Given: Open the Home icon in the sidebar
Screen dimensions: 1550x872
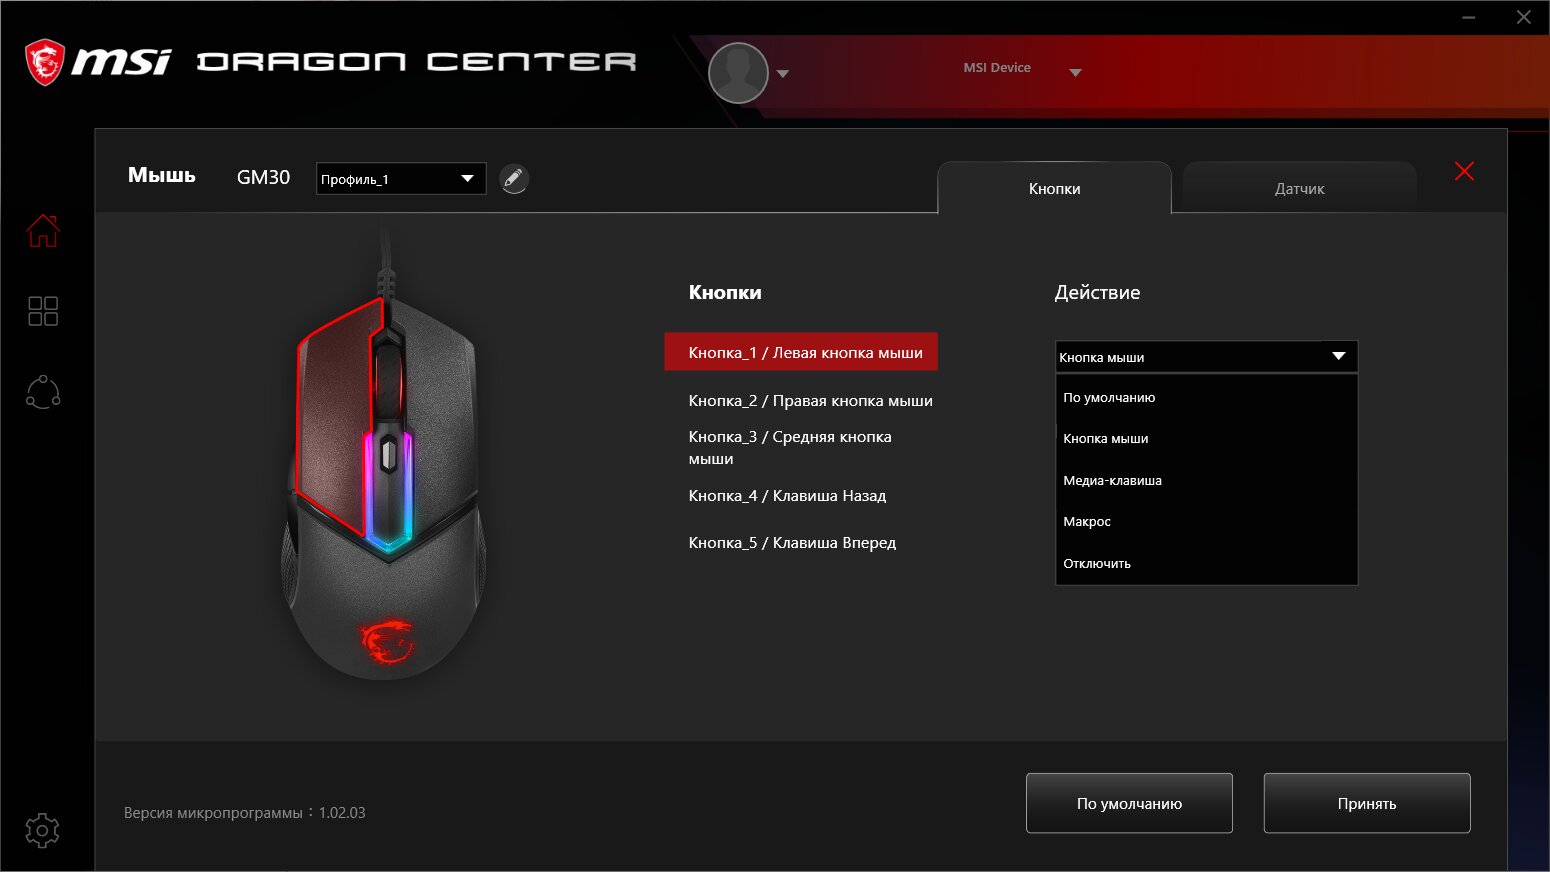Looking at the screenshot, I should pyautogui.click(x=43, y=230).
